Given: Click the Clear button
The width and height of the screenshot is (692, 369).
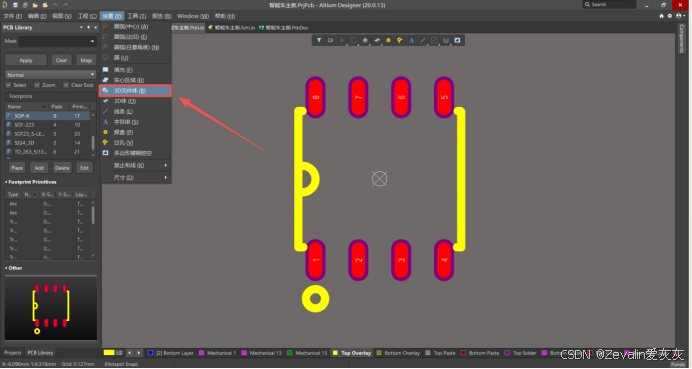Looking at the screenshot, I should pyautogui.click(x=61, y=60).
